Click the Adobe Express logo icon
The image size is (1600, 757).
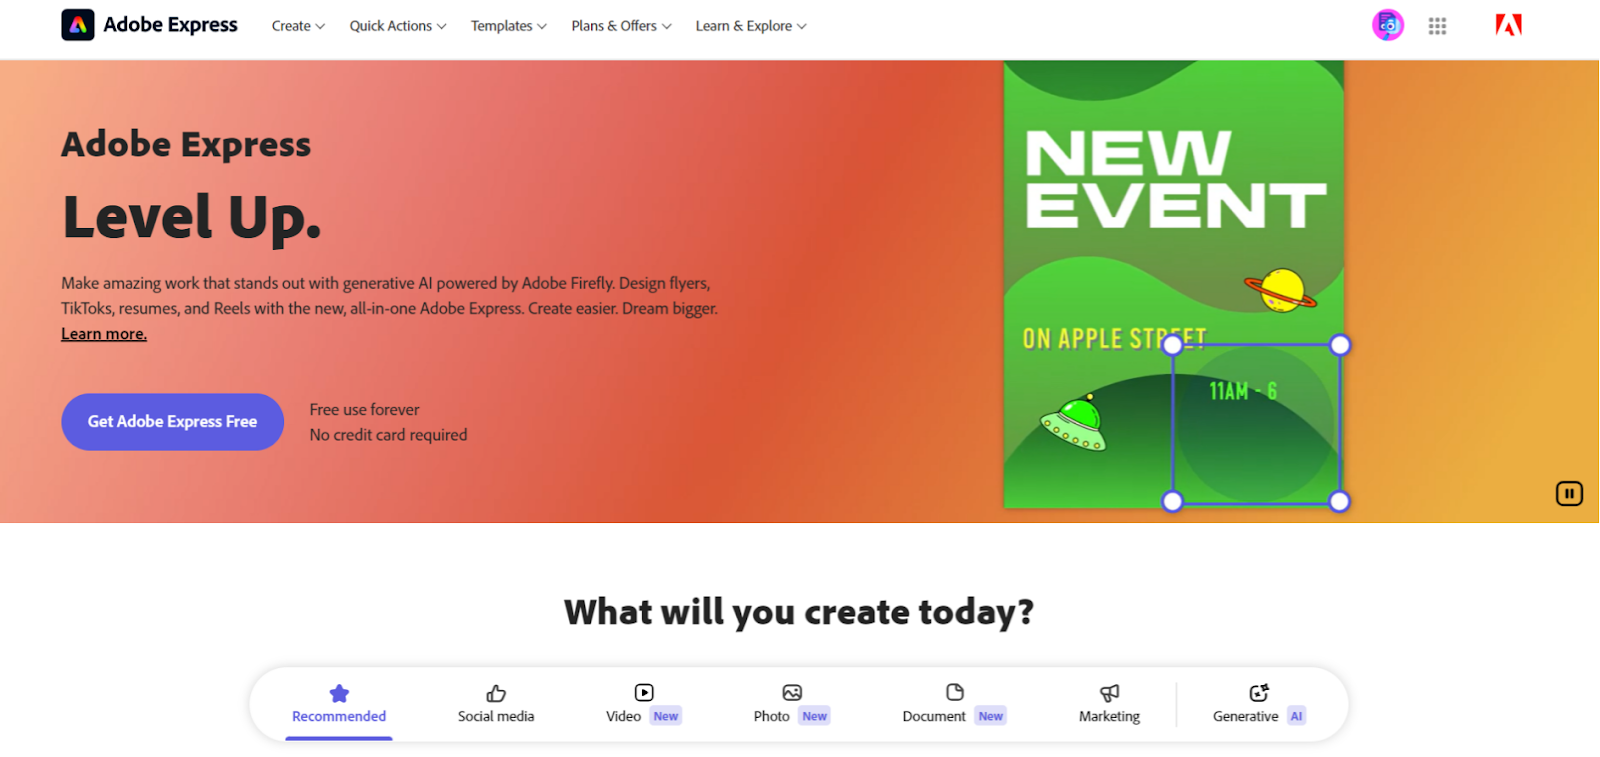(78, 25)
